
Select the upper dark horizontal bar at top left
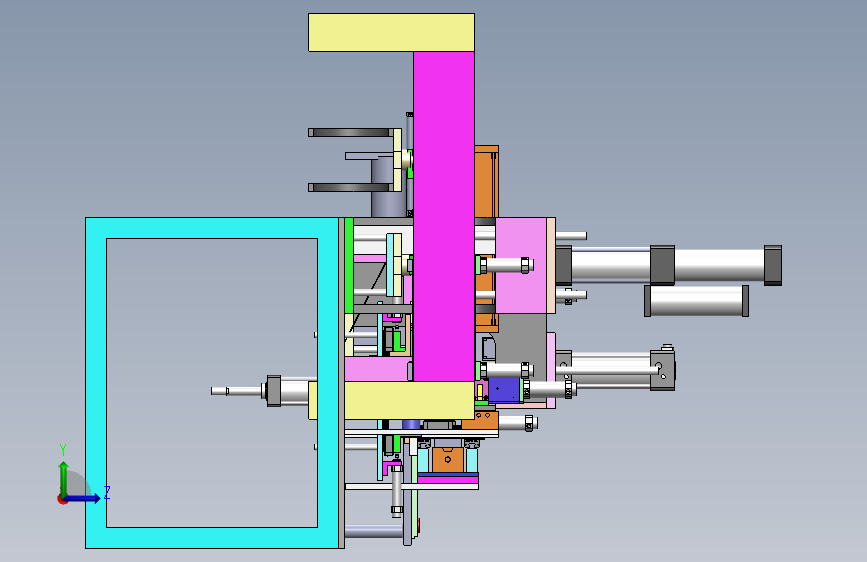[351, 132]
